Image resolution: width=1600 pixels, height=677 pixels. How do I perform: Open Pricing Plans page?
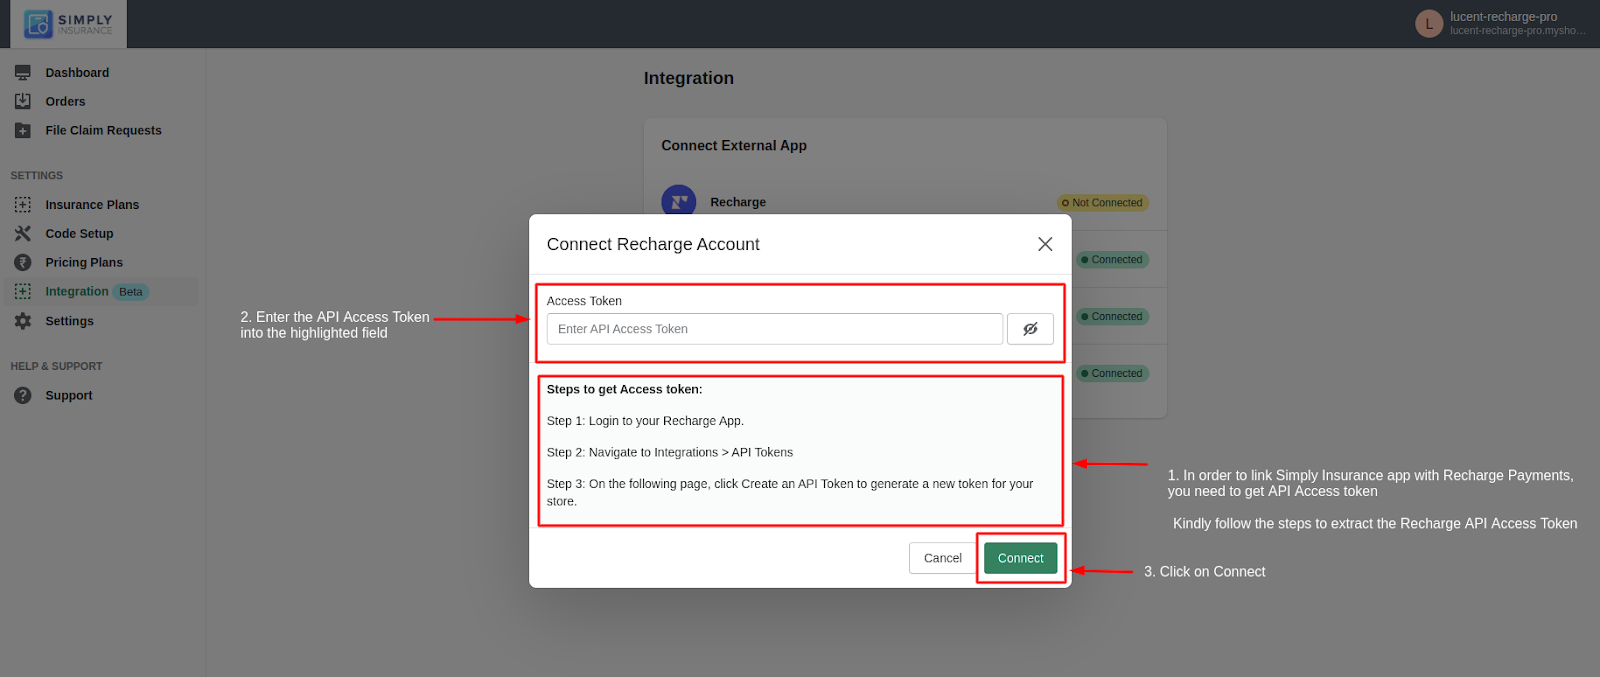(x=84, y=263)
